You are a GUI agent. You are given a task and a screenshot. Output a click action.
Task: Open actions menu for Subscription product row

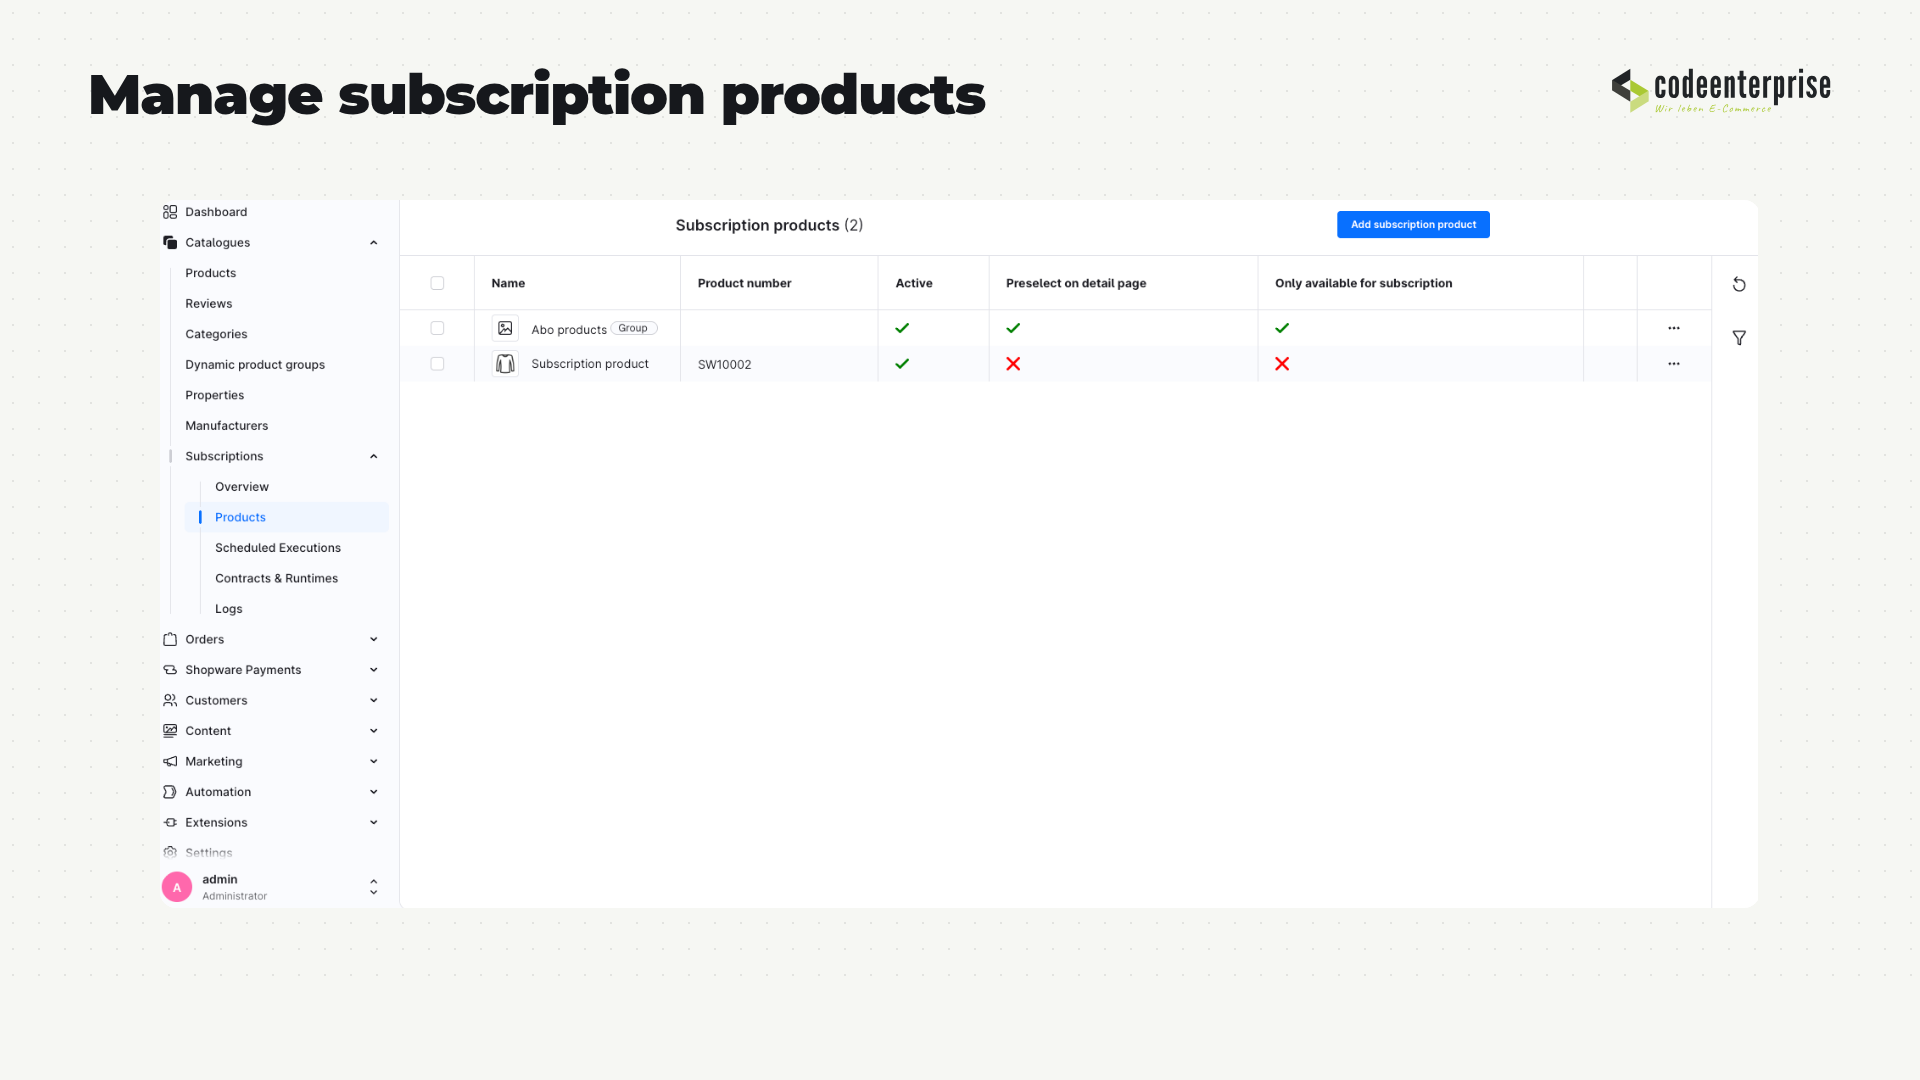pyautogui.click(x=1674, y=364)
